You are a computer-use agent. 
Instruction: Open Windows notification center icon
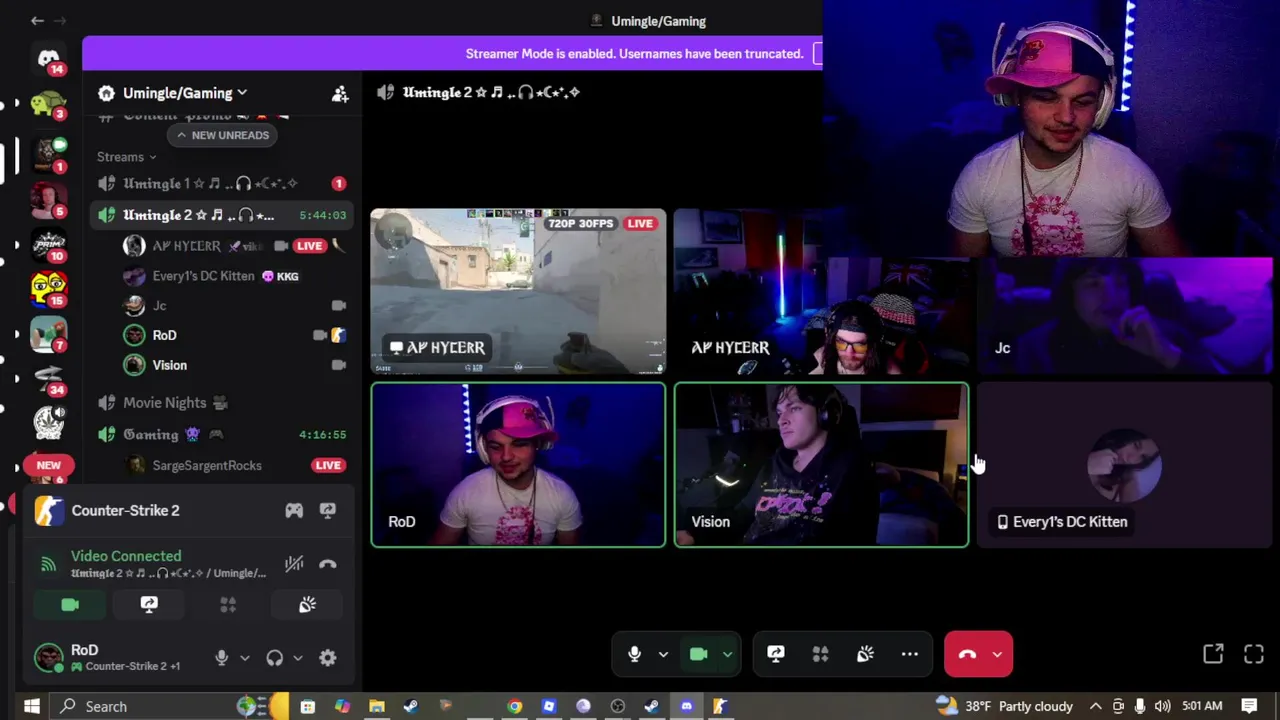[1249, 706]
